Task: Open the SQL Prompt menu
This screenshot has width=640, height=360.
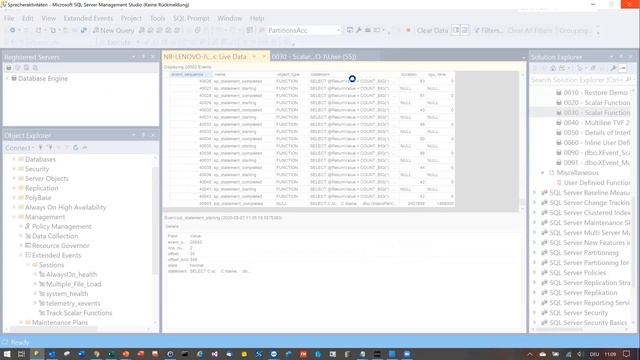Action: click(191, 18)
